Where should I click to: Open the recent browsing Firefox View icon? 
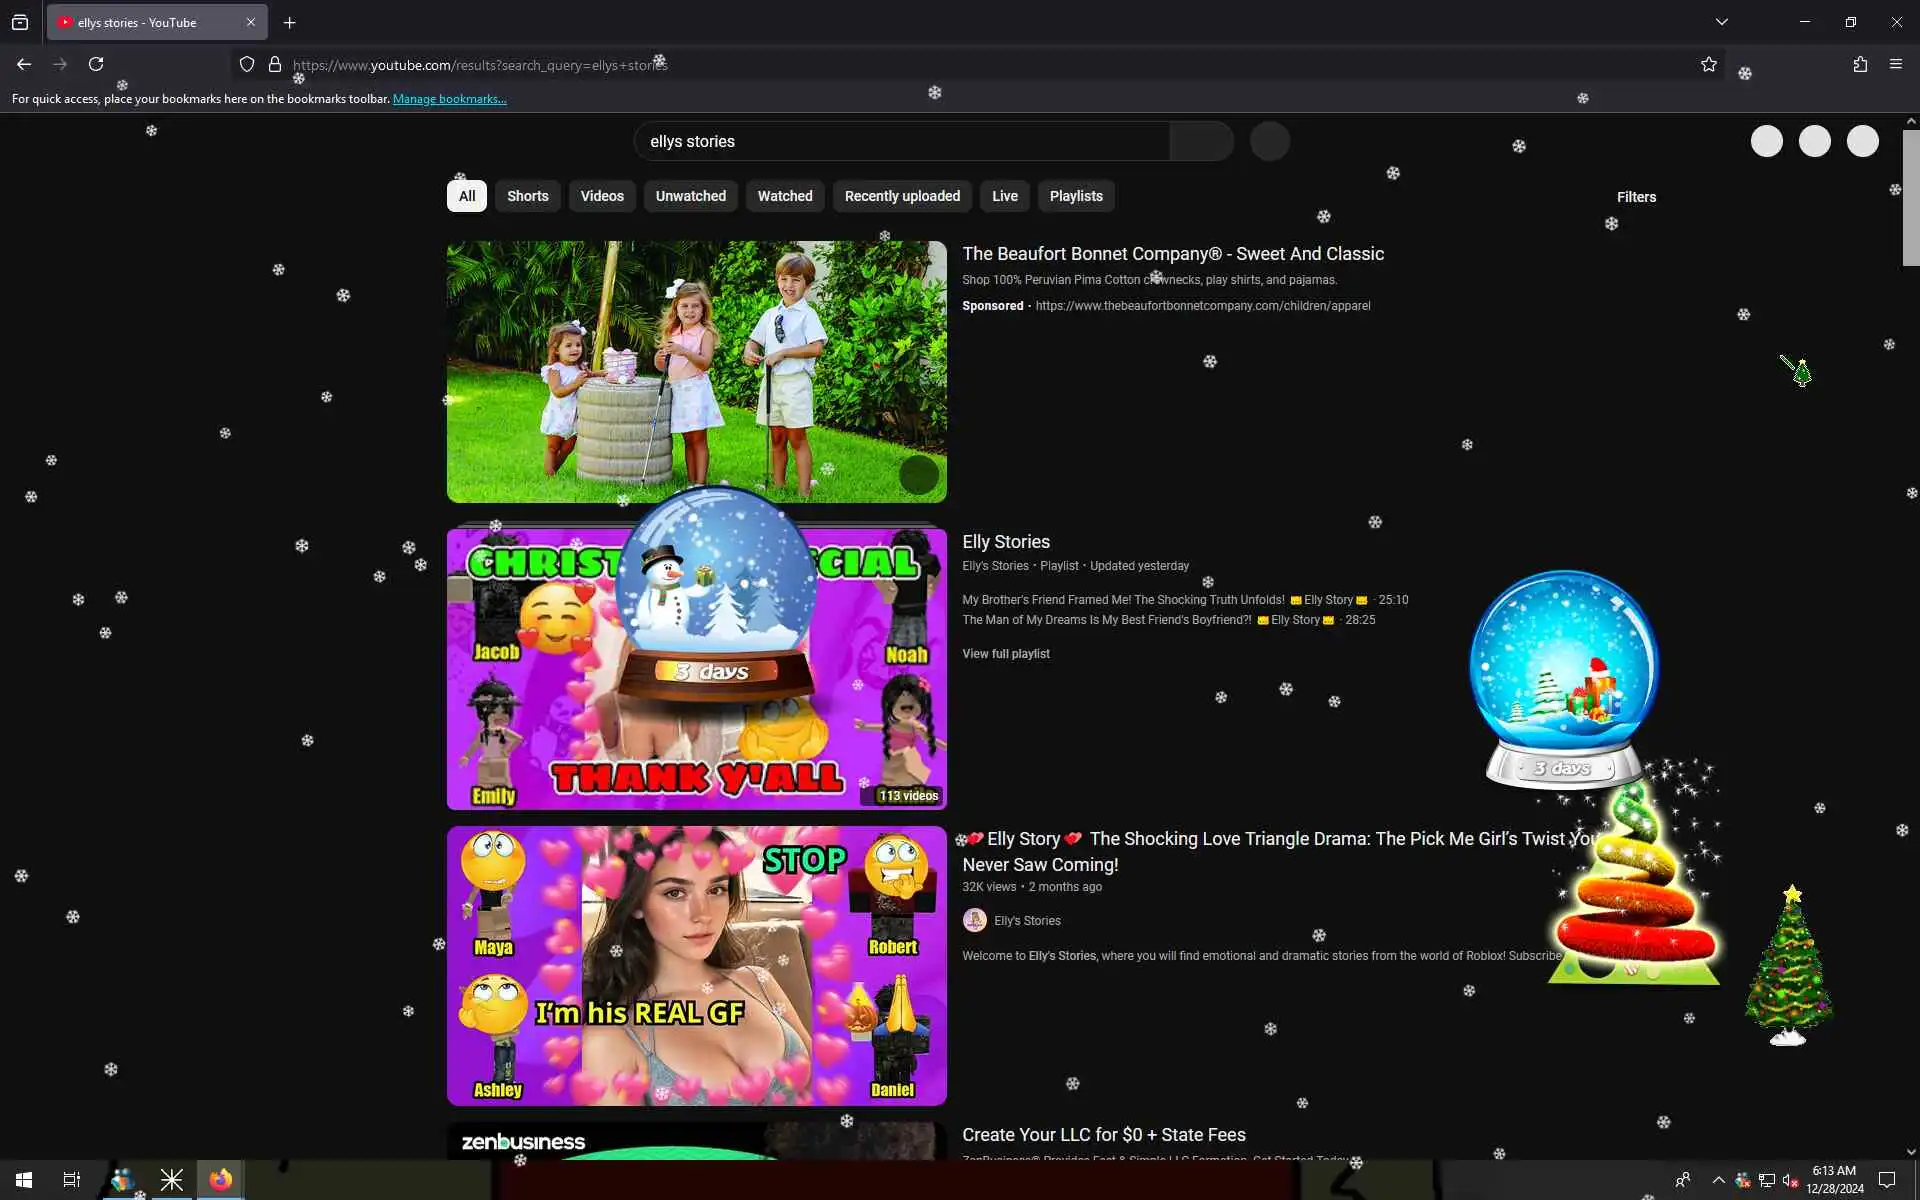coord(20,22)
